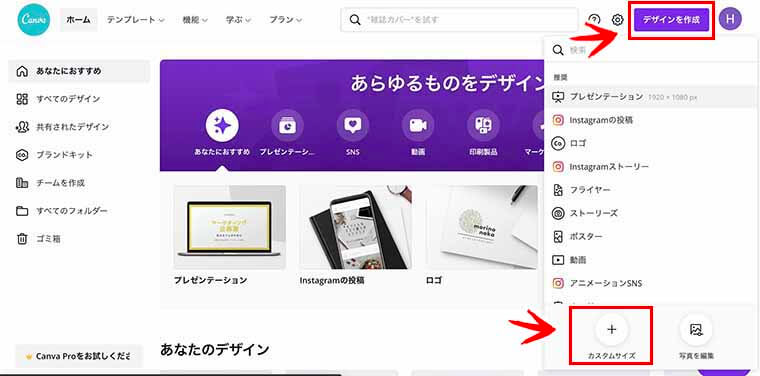
Task: Click the Canva logo
Action: pyautogui.click(x=33, y=19)
